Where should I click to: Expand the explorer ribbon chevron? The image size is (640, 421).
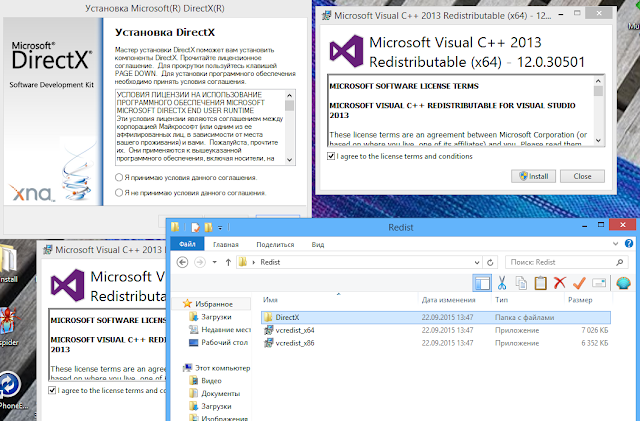(x=616, y=244)
